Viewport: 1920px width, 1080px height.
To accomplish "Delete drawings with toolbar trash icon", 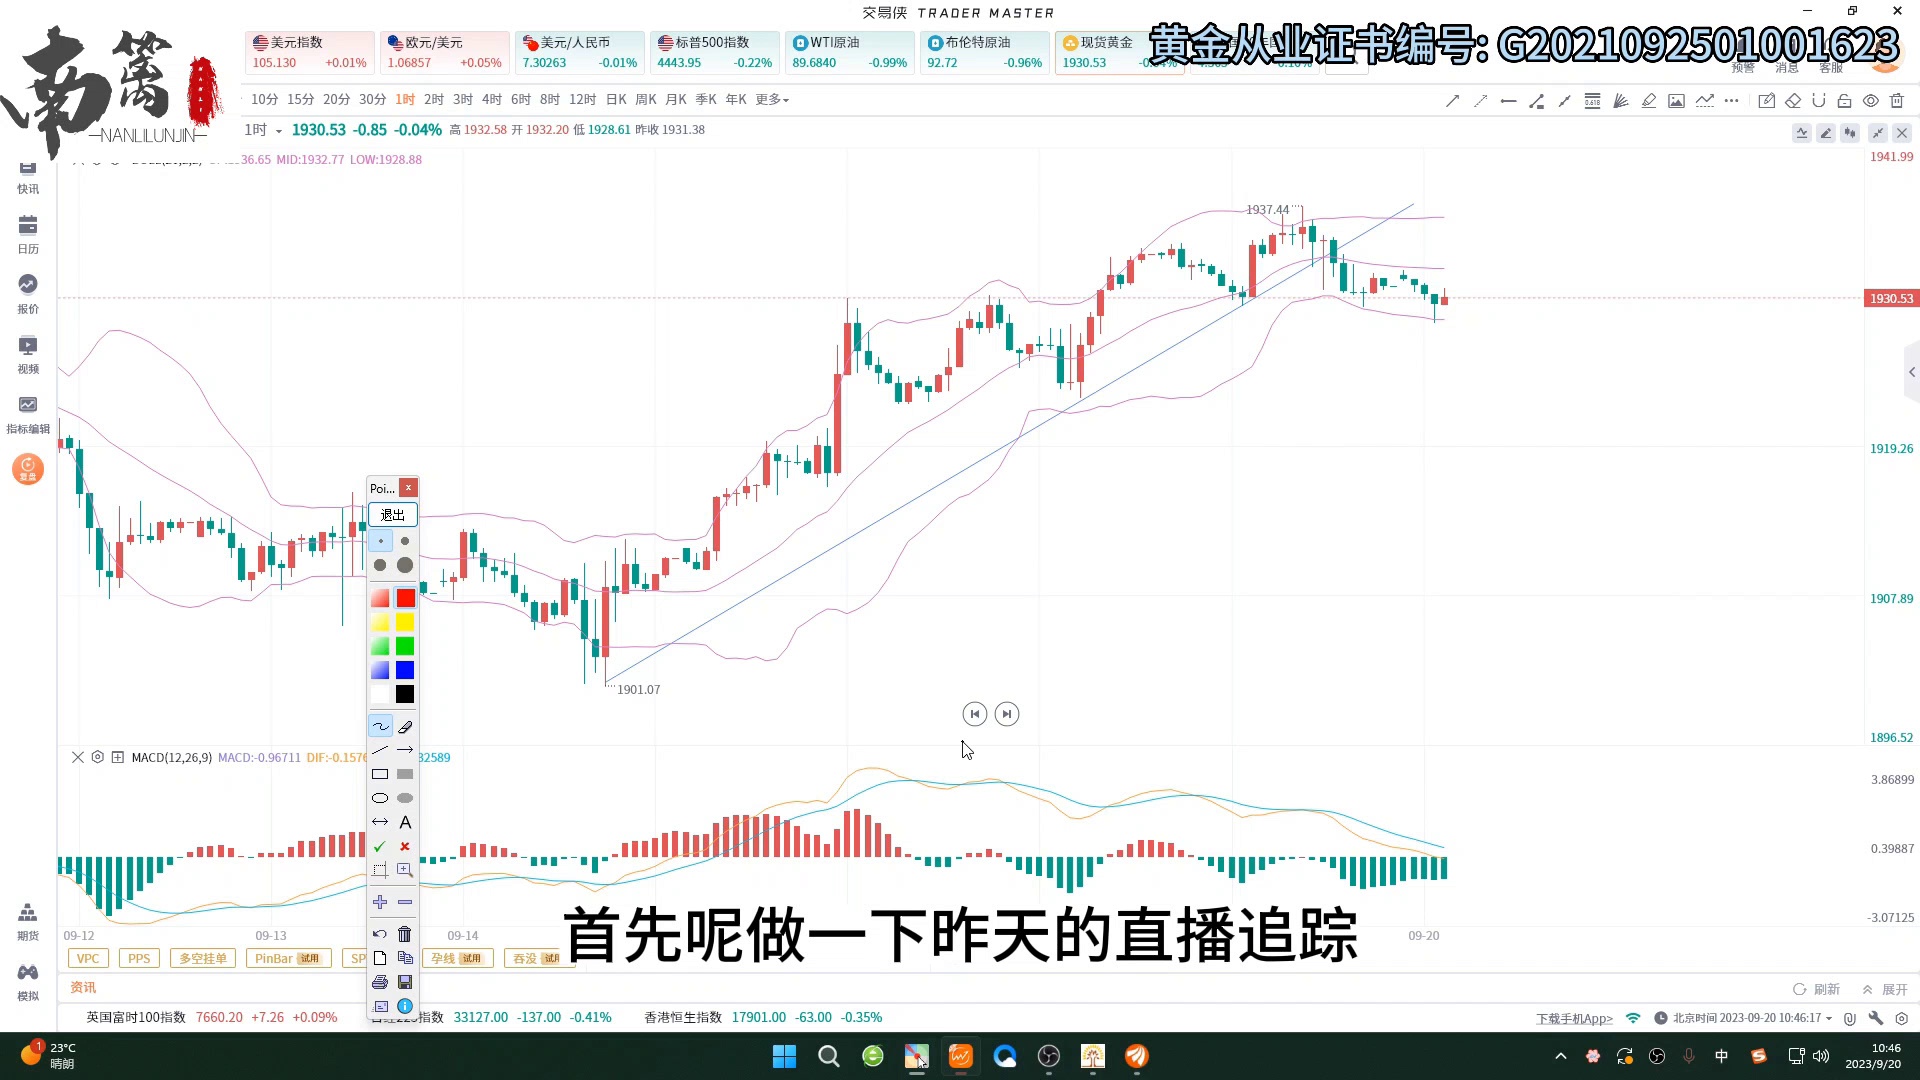I will pos(1896,101).
